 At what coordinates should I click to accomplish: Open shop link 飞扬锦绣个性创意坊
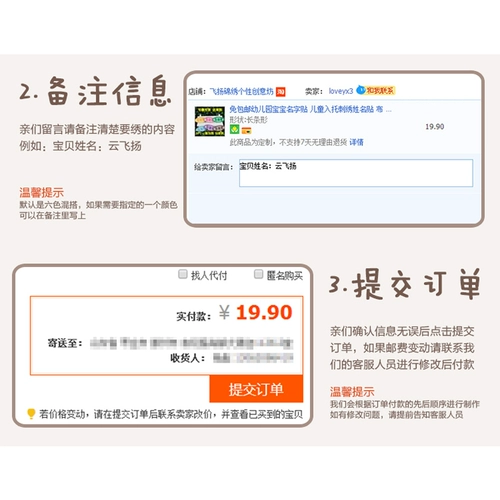(241, 91)
